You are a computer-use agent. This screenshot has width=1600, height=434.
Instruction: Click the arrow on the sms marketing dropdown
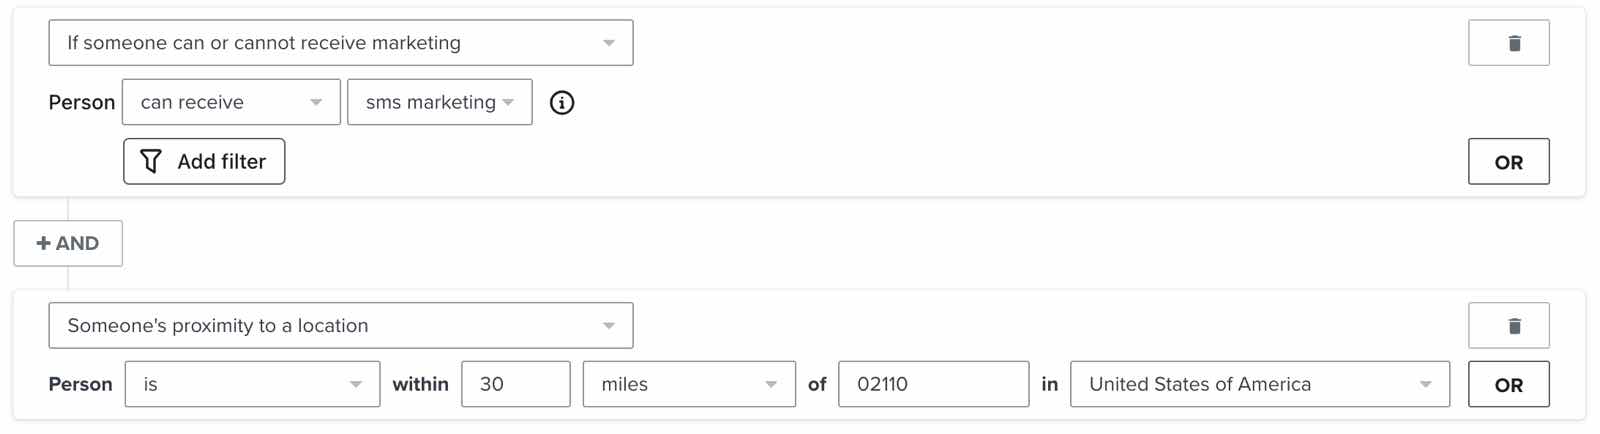coord(508,102)
